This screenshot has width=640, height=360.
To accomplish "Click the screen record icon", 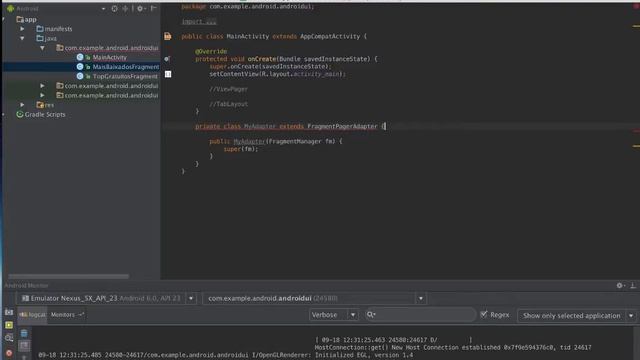I will tap(9, 325).
